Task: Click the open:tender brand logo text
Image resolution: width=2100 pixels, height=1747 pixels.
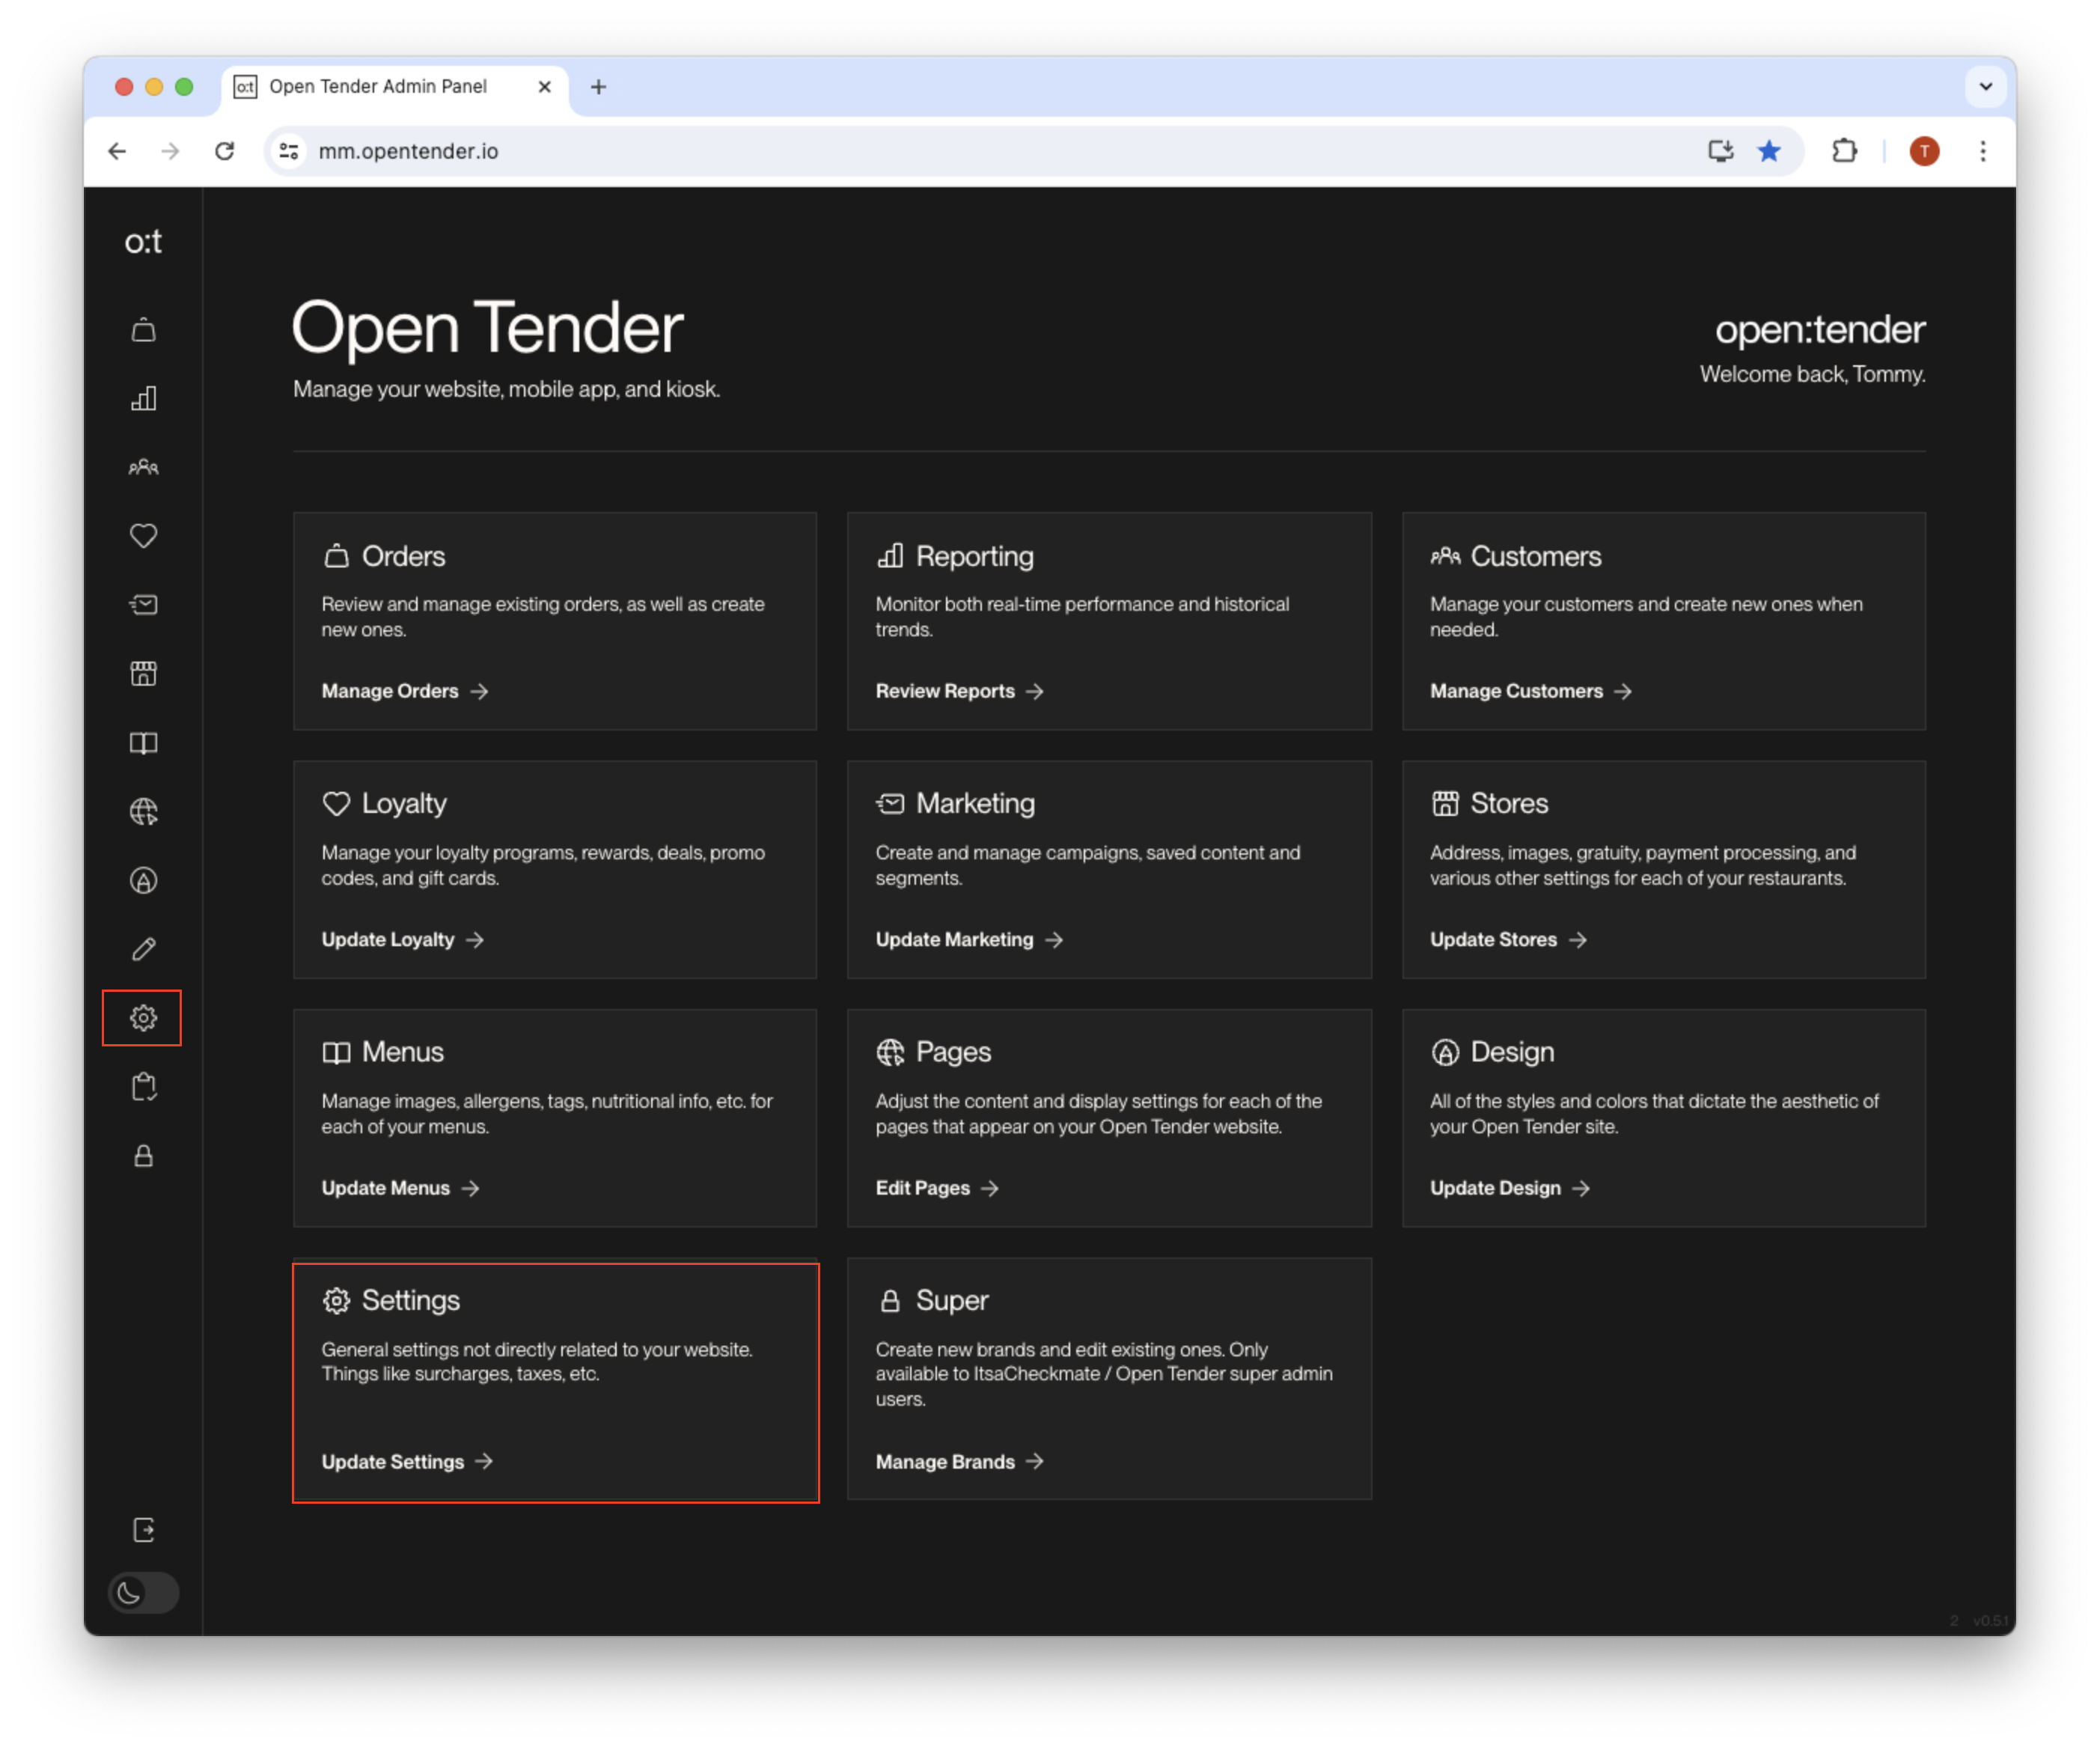Action: (1819, 331)
